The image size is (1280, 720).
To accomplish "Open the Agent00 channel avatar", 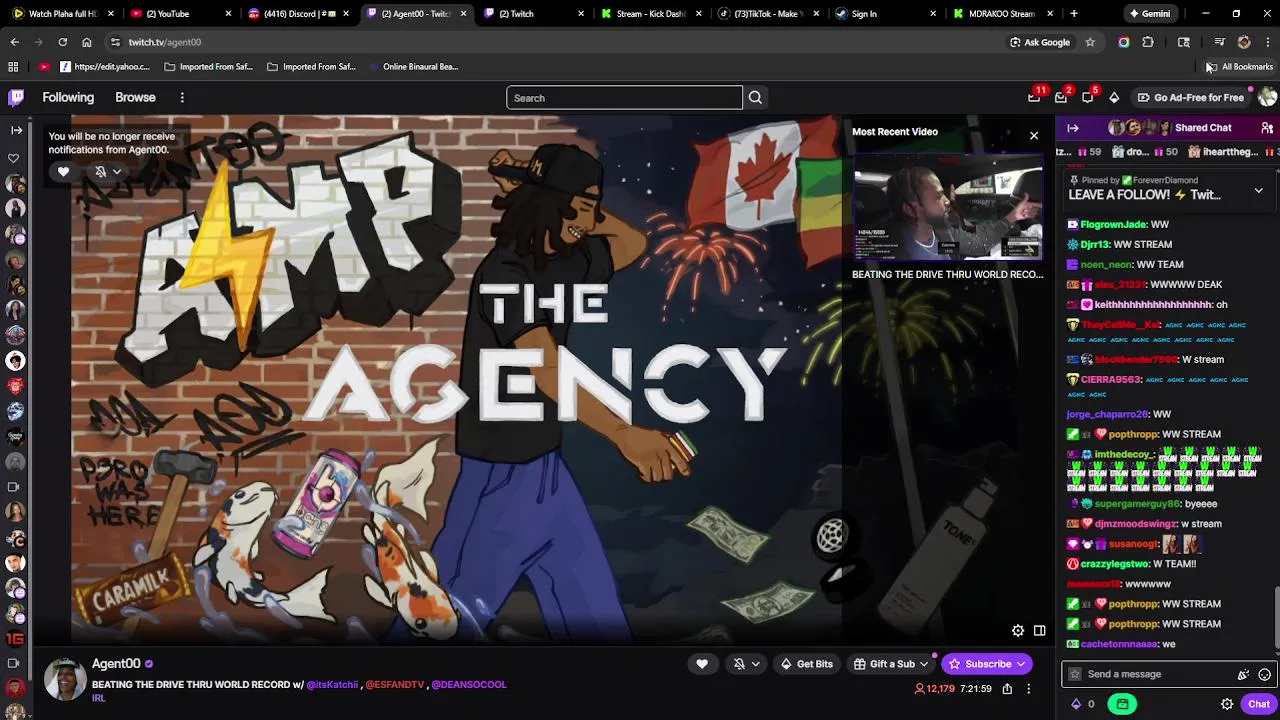I will 65,679.
